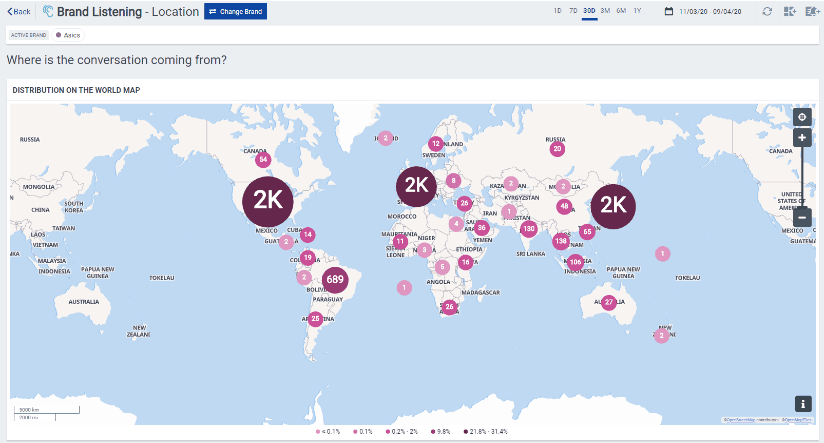
Task: Click the last export icon in header
Action: (x=810, y=11)
